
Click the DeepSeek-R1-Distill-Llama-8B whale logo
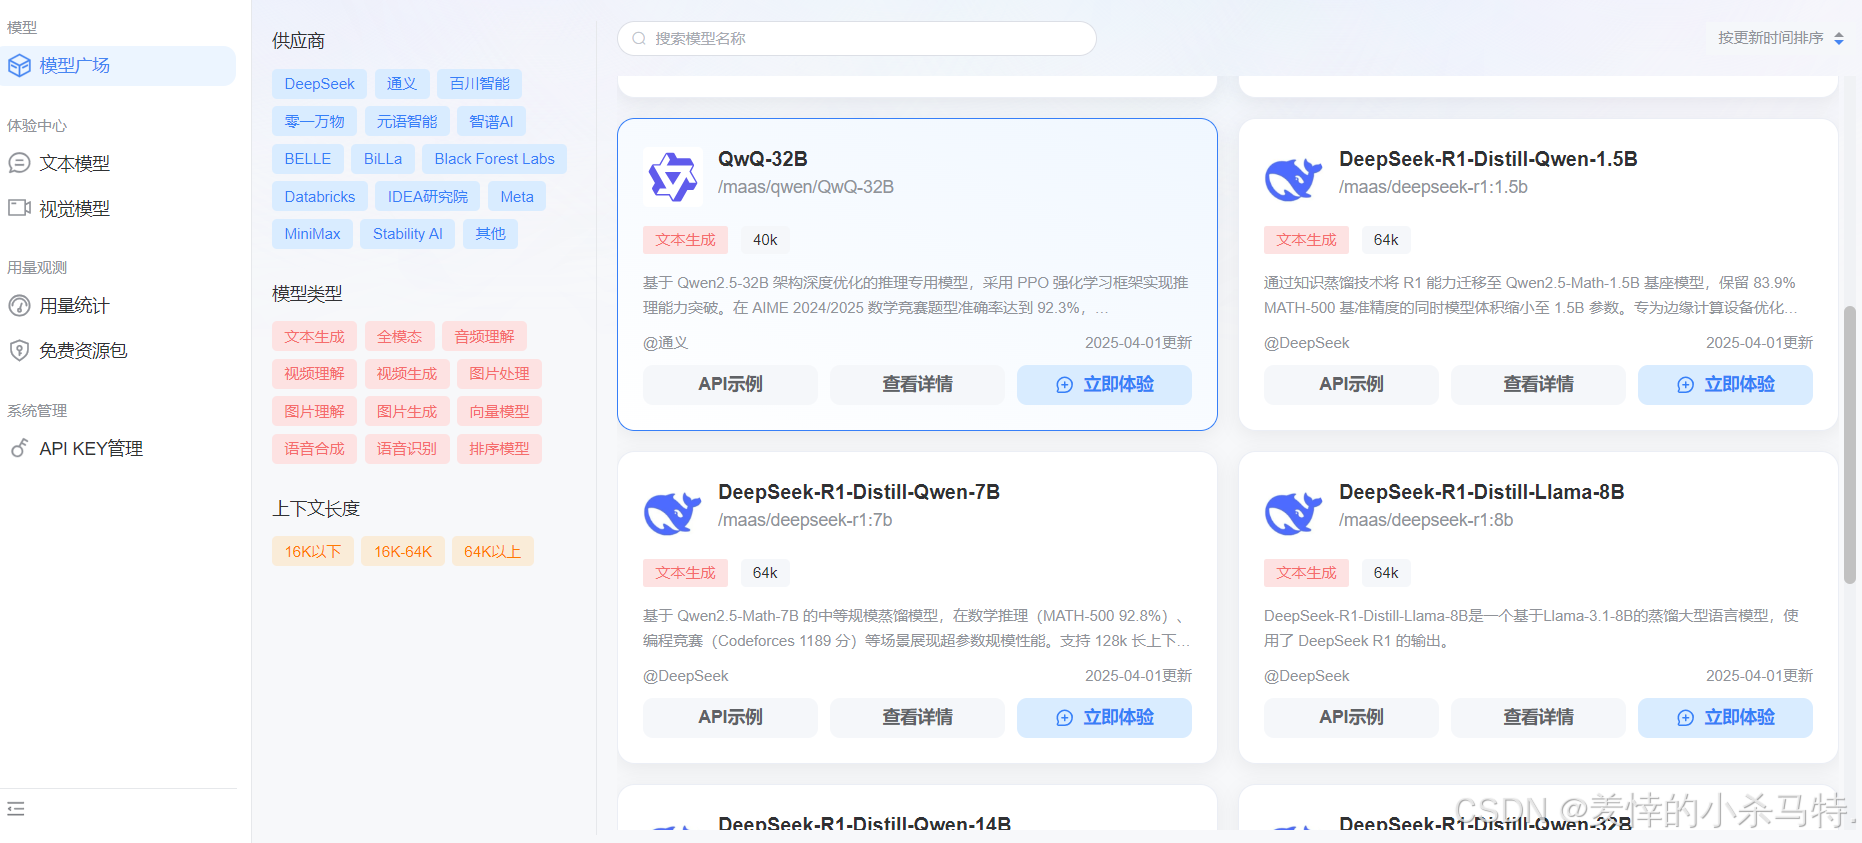(1293, 511)
